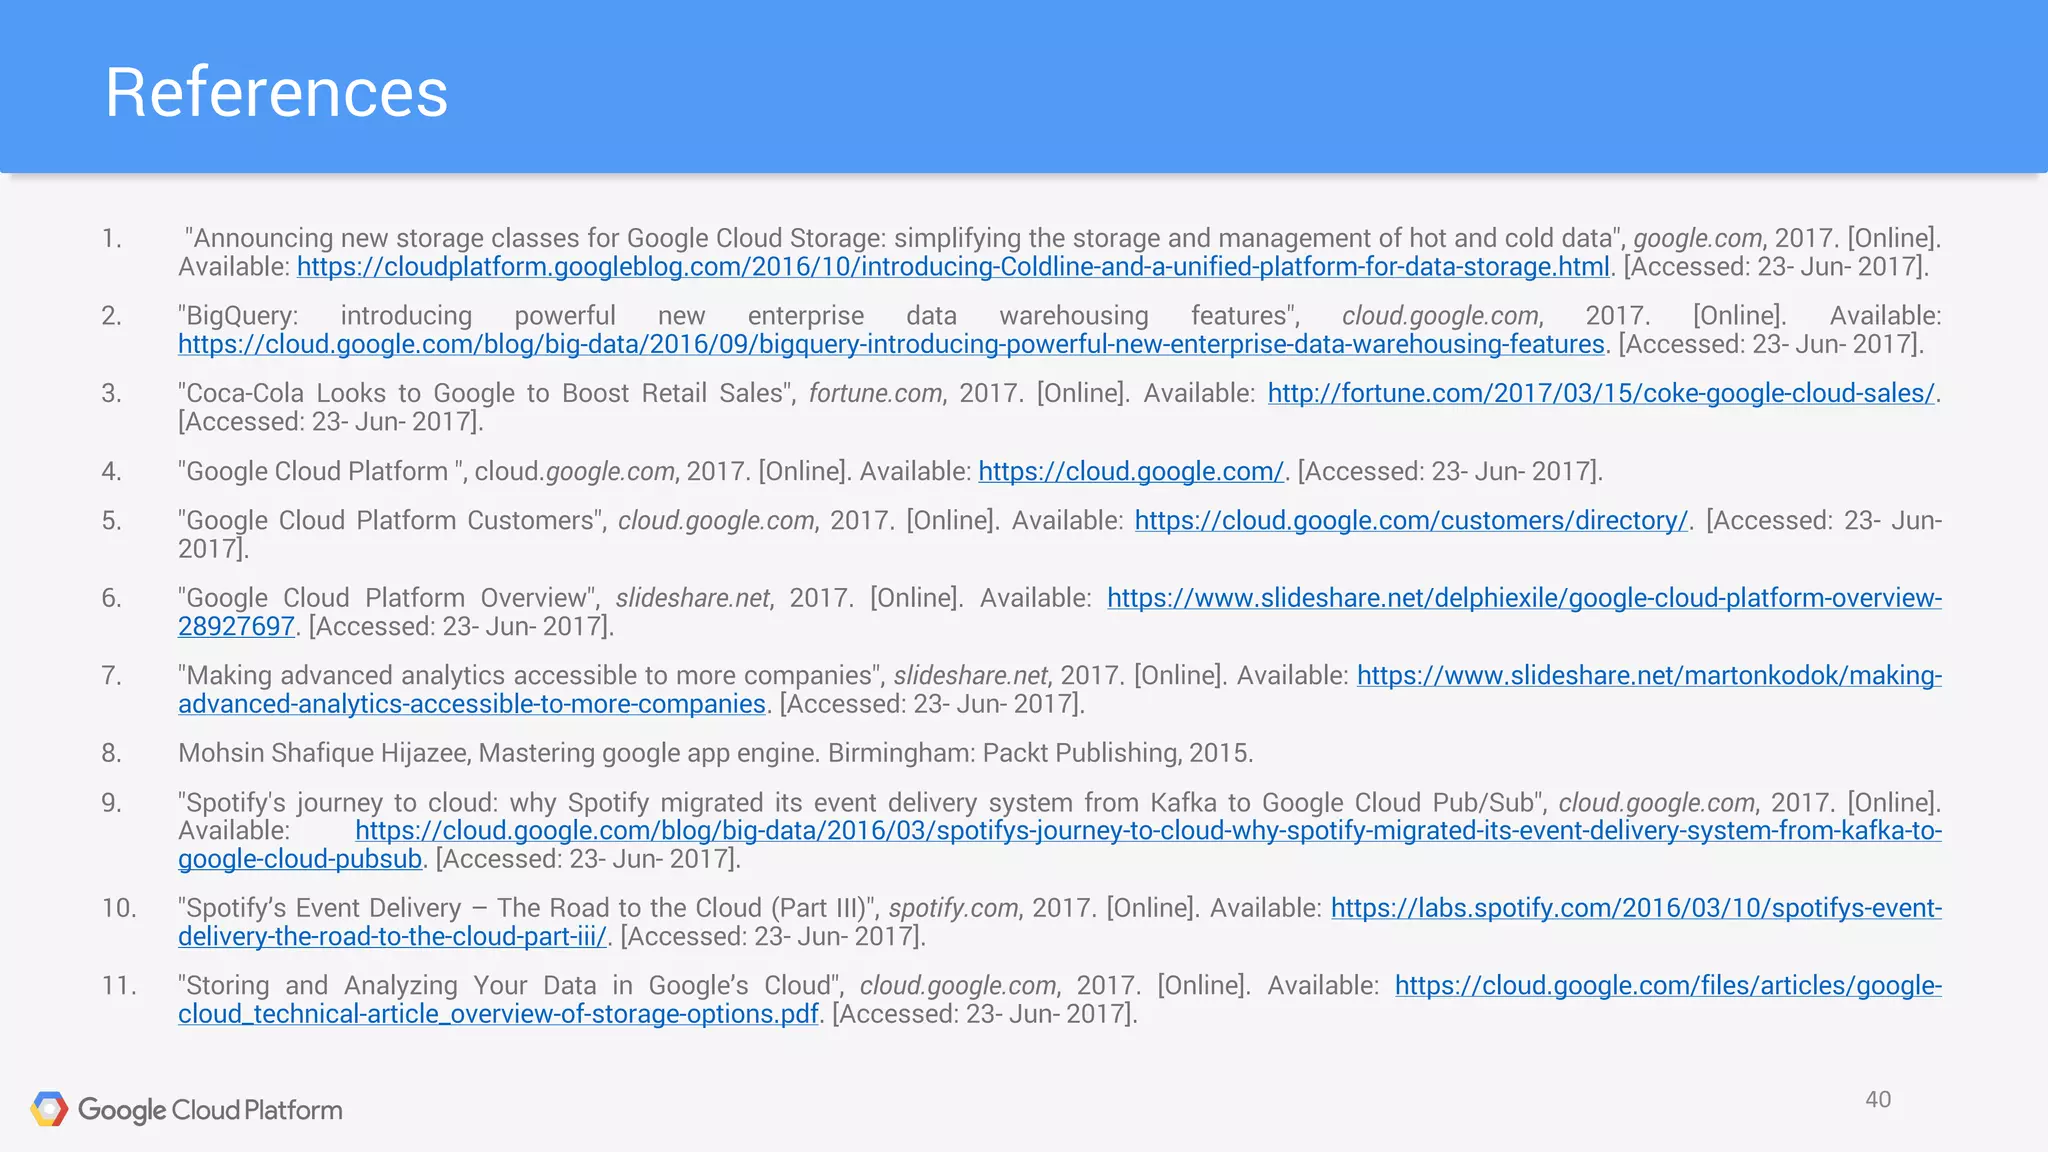Image resolution: width=2048 pixels, height=1152 pixels.
Task: Click list number "11." in the references
Action: point(119,986)
